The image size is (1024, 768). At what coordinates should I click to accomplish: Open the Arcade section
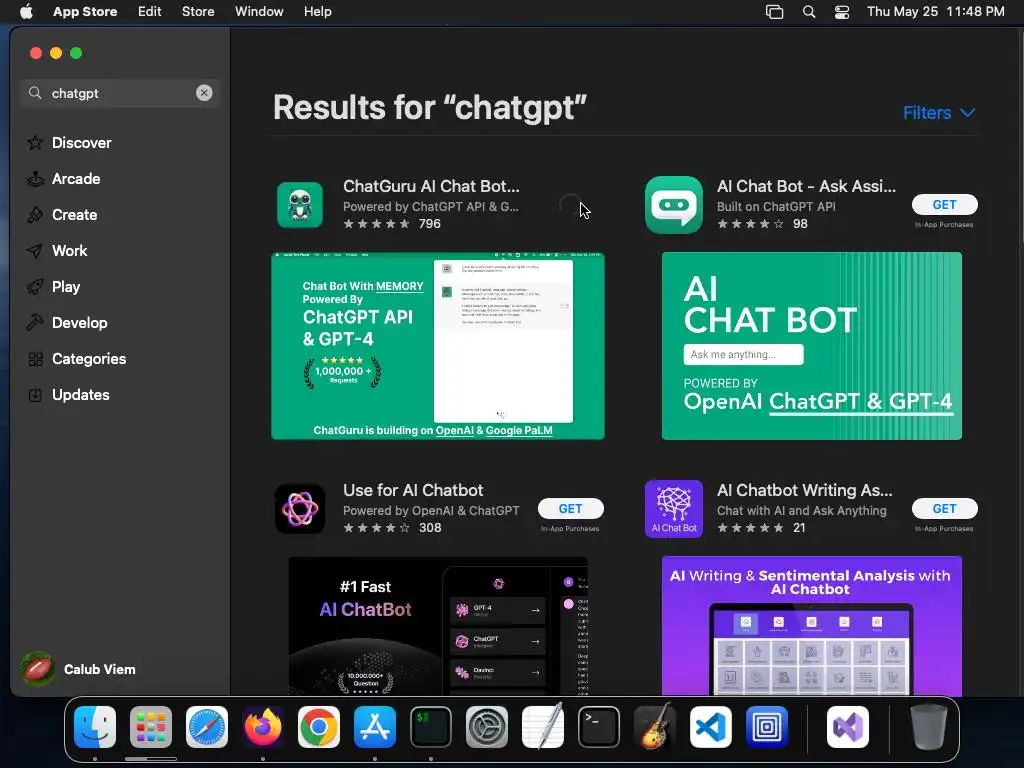tap(63, 178)
